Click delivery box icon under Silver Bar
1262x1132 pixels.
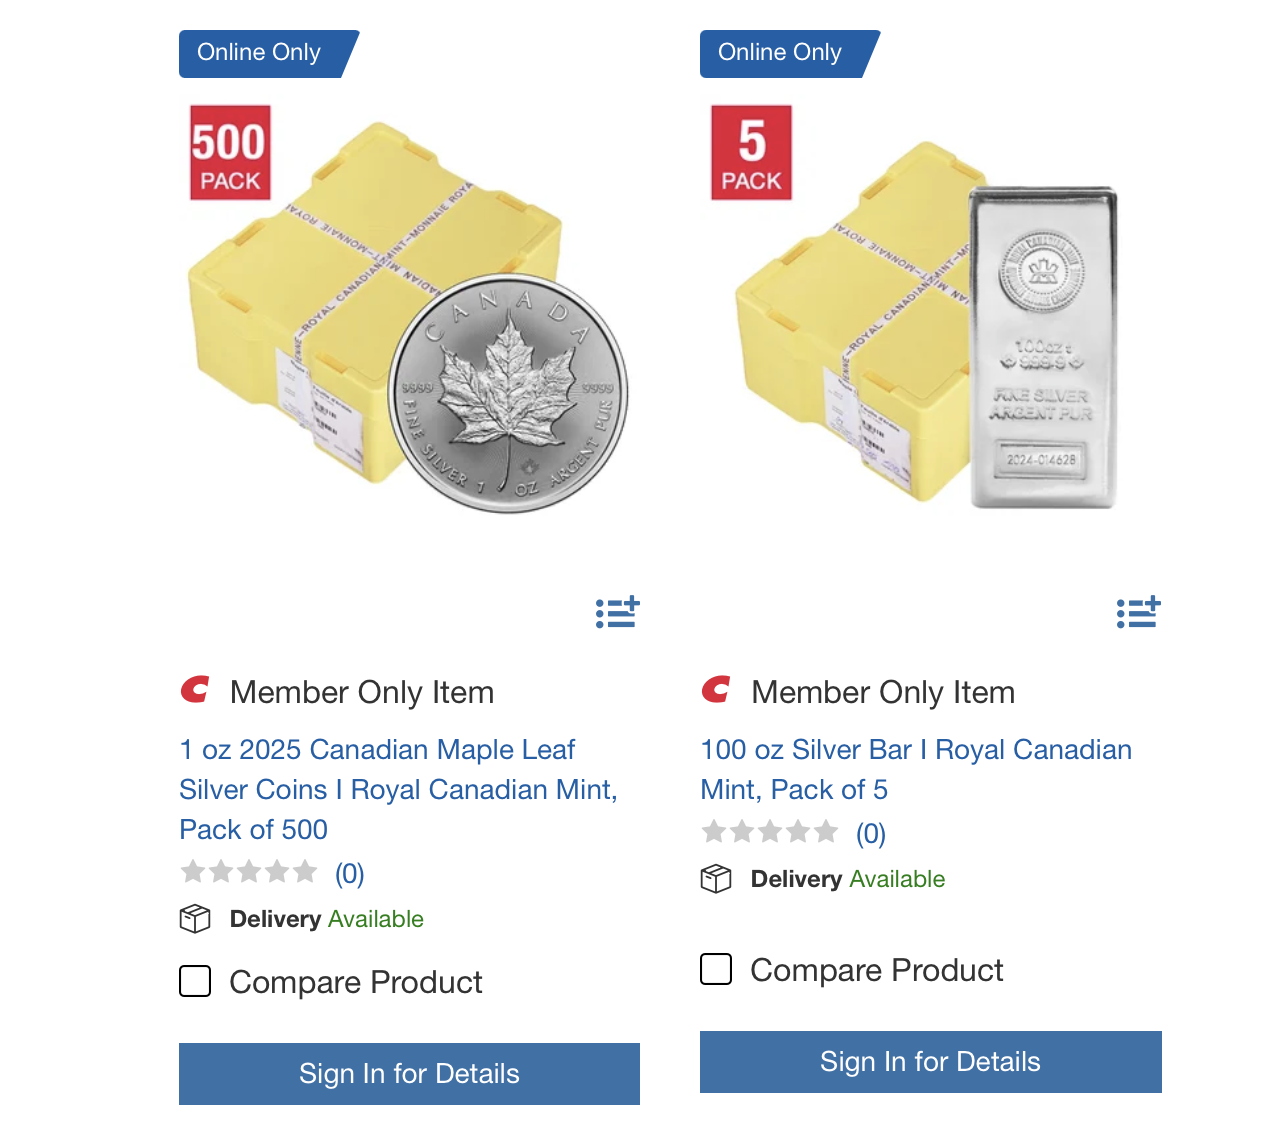pyautogui.click(x=716, y=879)
